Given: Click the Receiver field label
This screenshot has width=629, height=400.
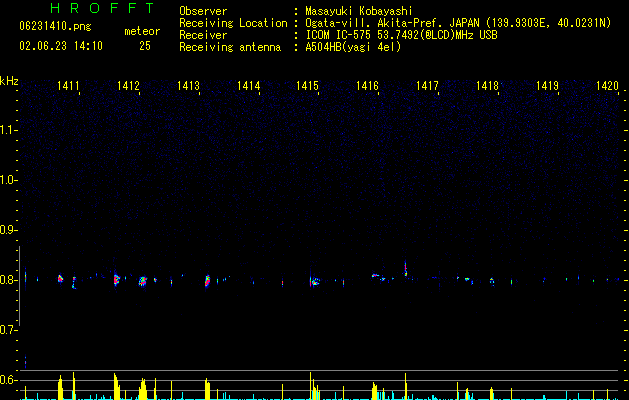Looking at the screenshot, I should (203, 35).
